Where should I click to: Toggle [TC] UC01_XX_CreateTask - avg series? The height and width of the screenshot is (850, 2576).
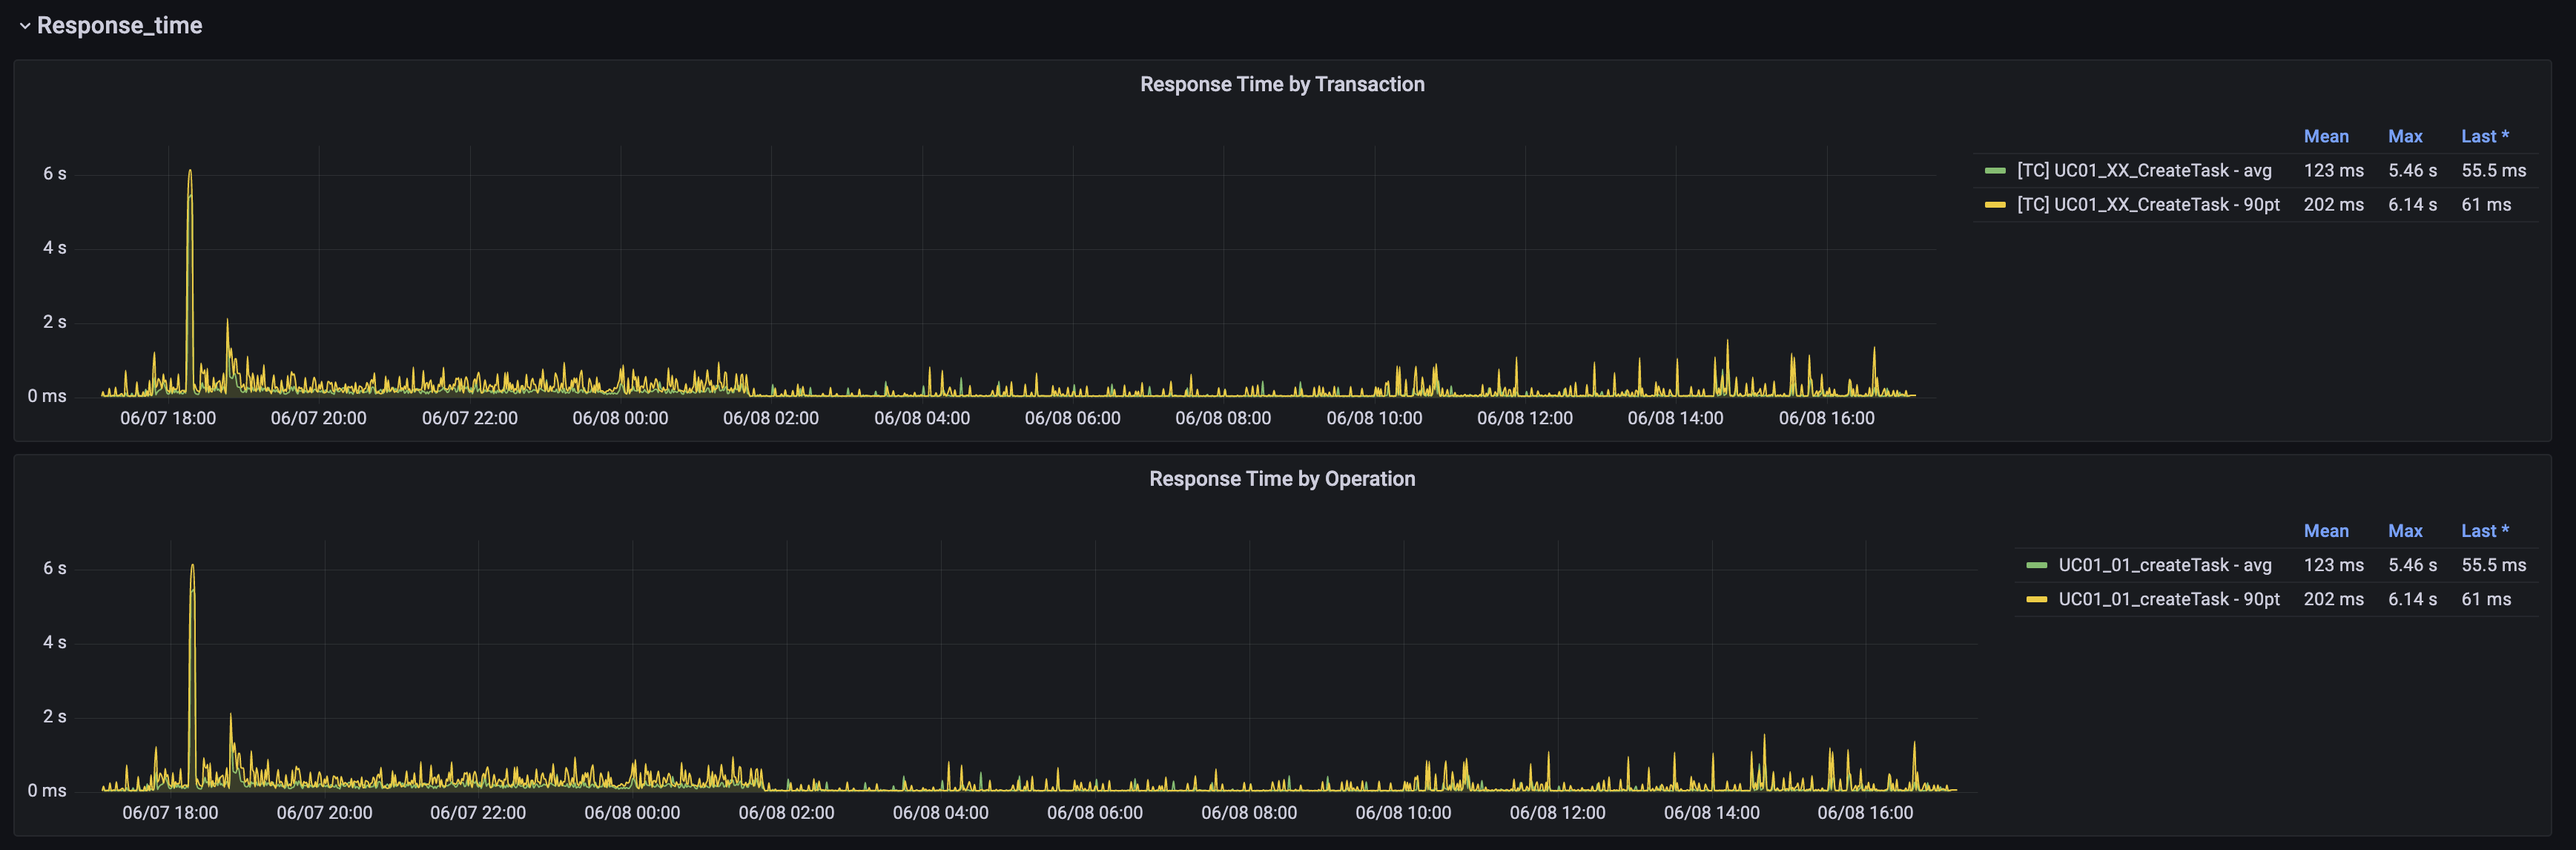[x=2144, y=170]
